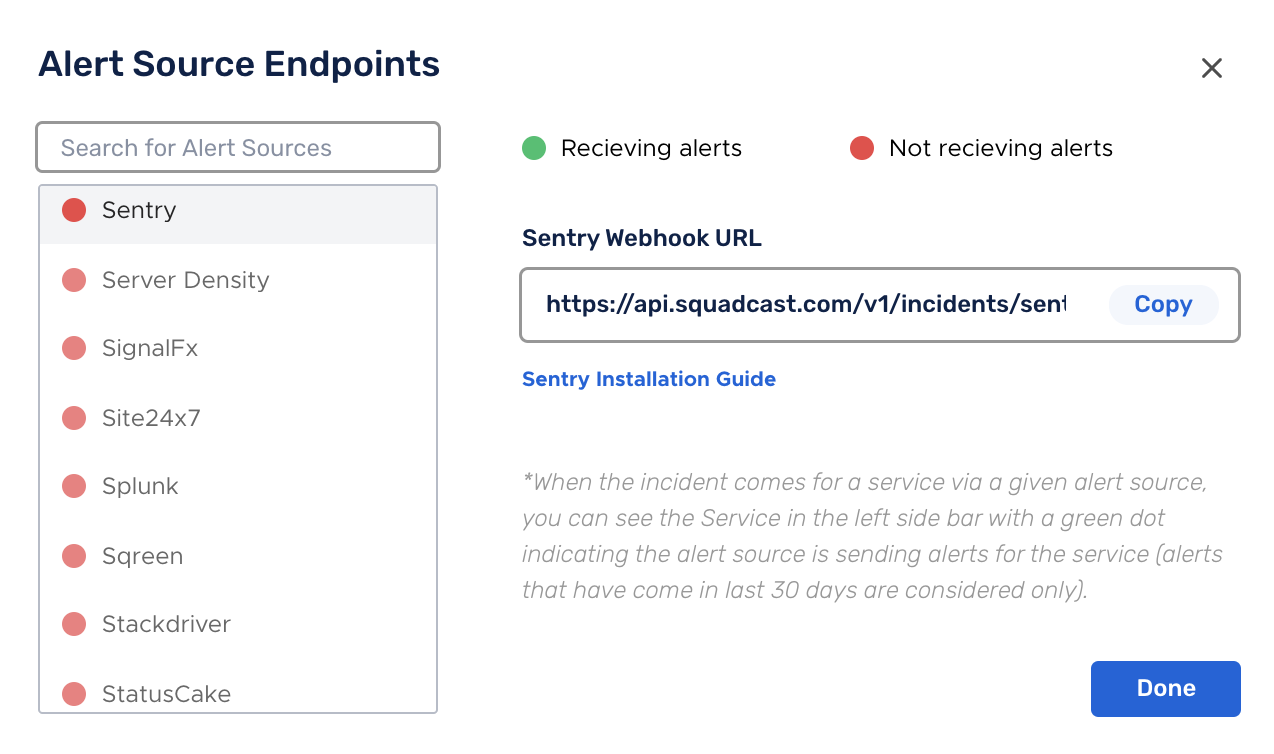
Task: Click the red dot next to Sqreen
Action: point(74,556)
